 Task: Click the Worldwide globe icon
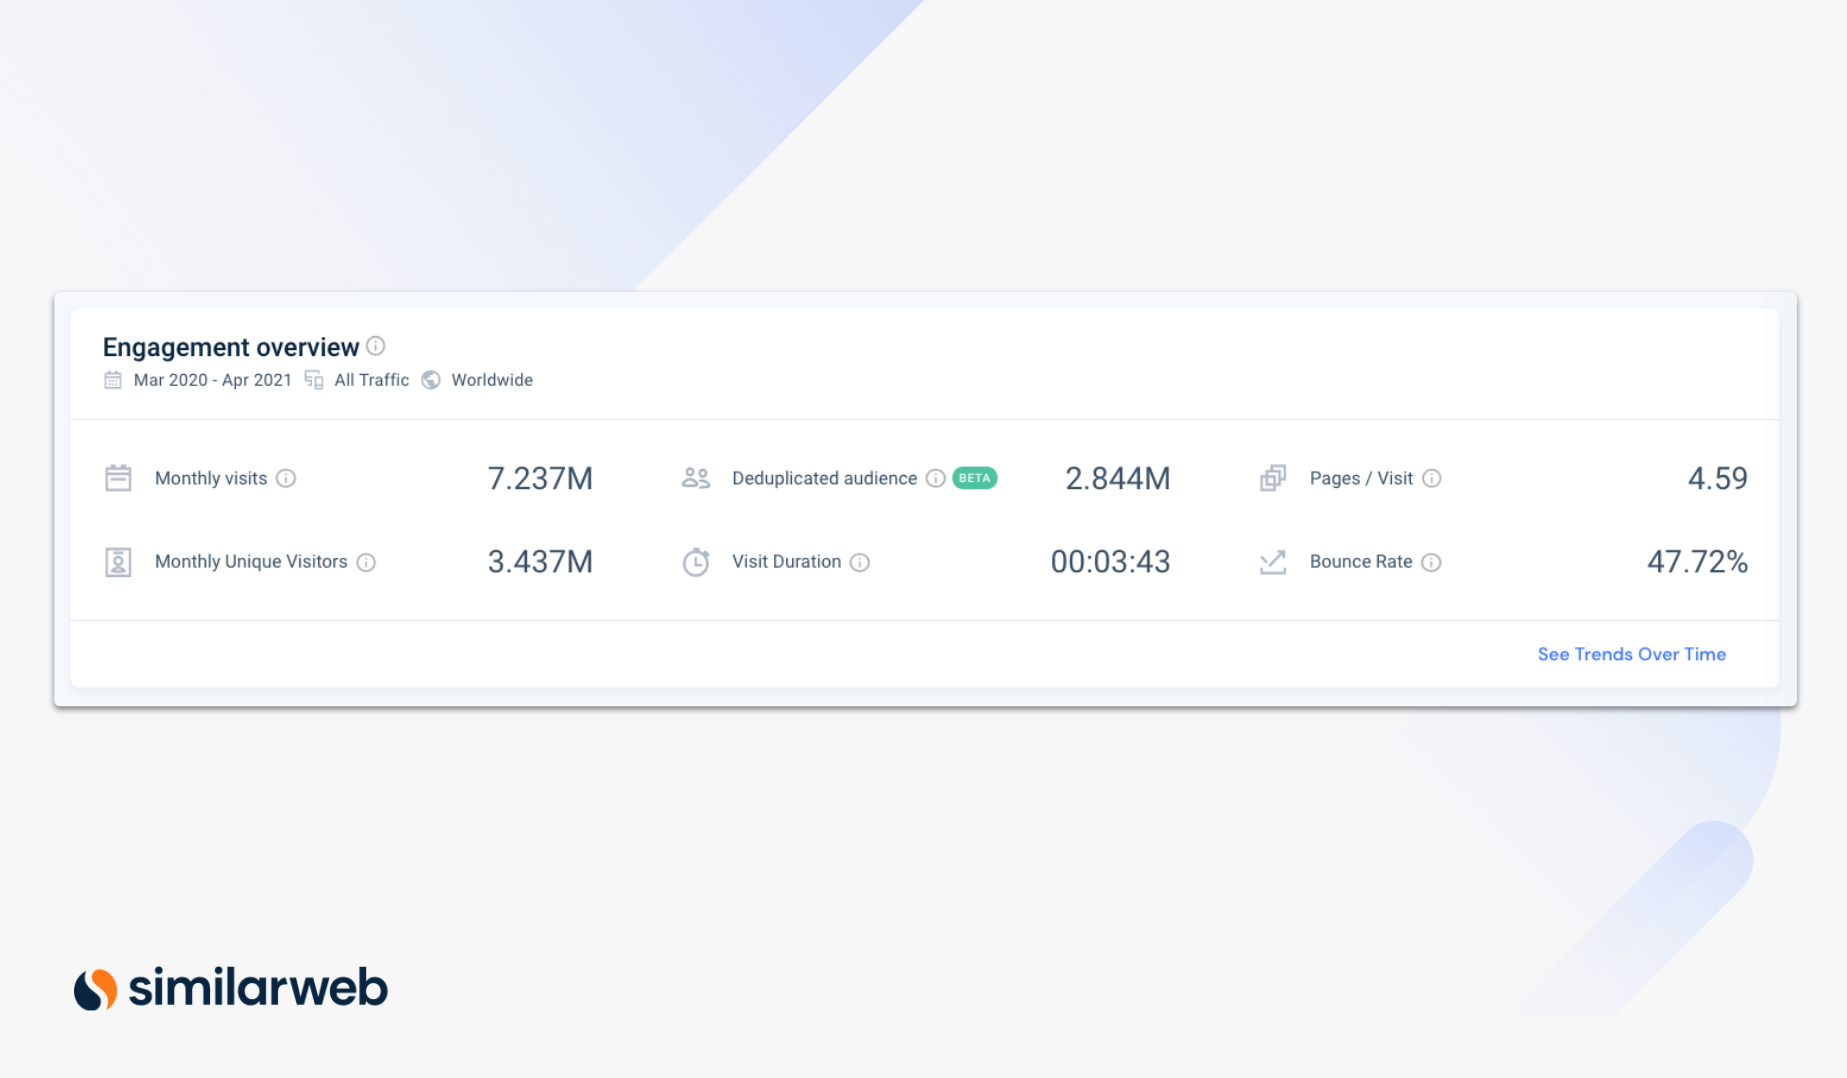[x=430, y=380]
